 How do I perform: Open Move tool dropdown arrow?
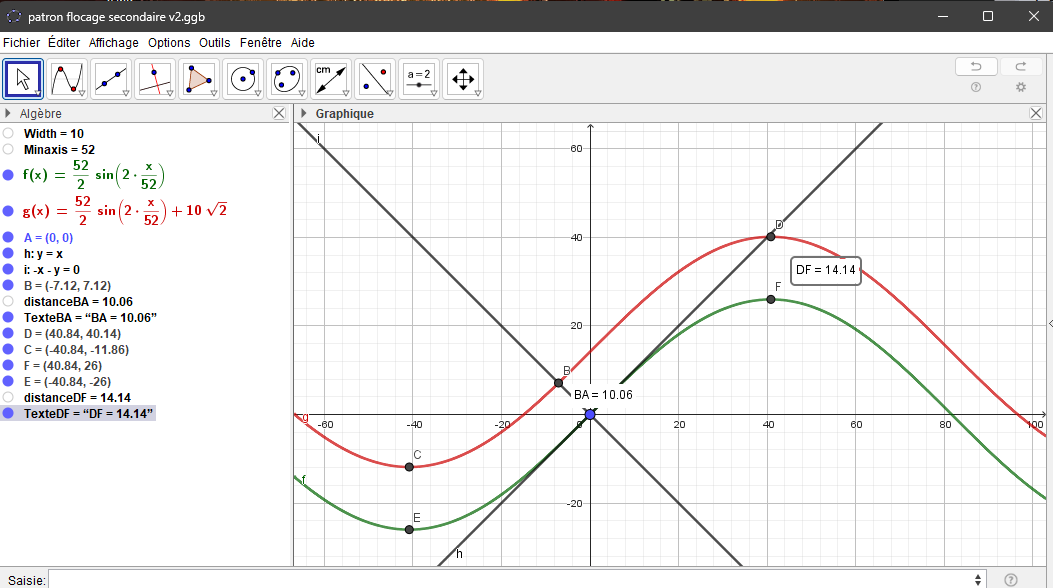coord(38,94)
